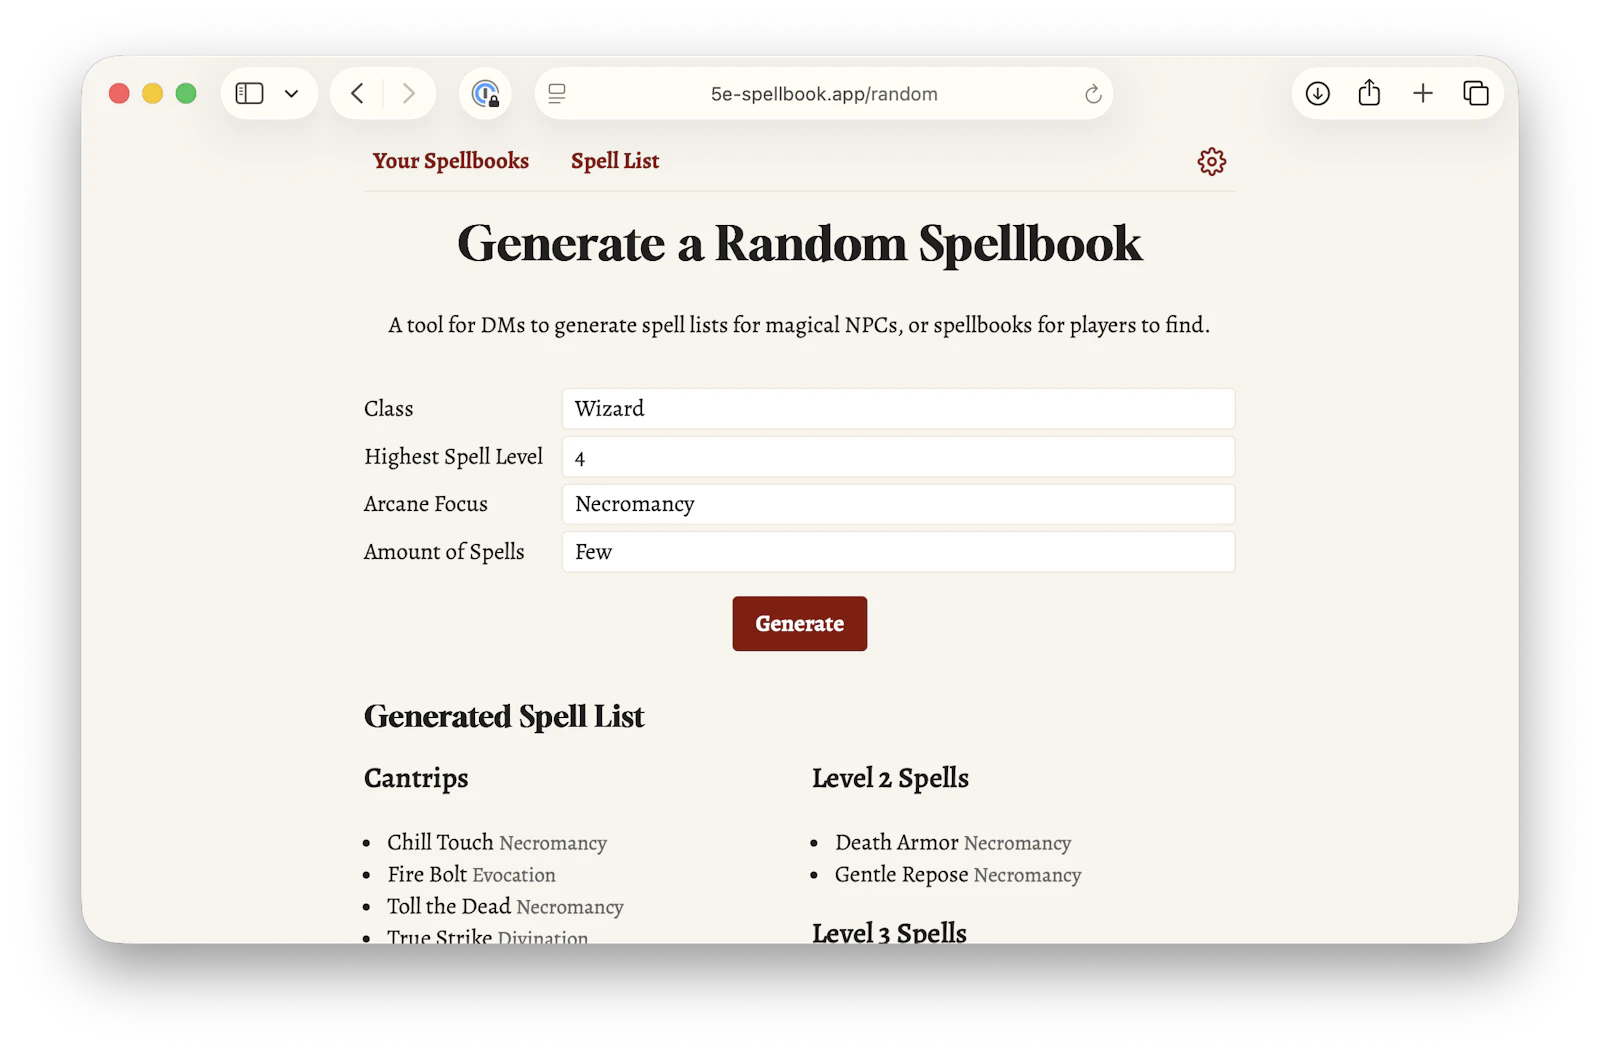Open the Downloads list
Screen dimensions: 1600x1051
1317,93
